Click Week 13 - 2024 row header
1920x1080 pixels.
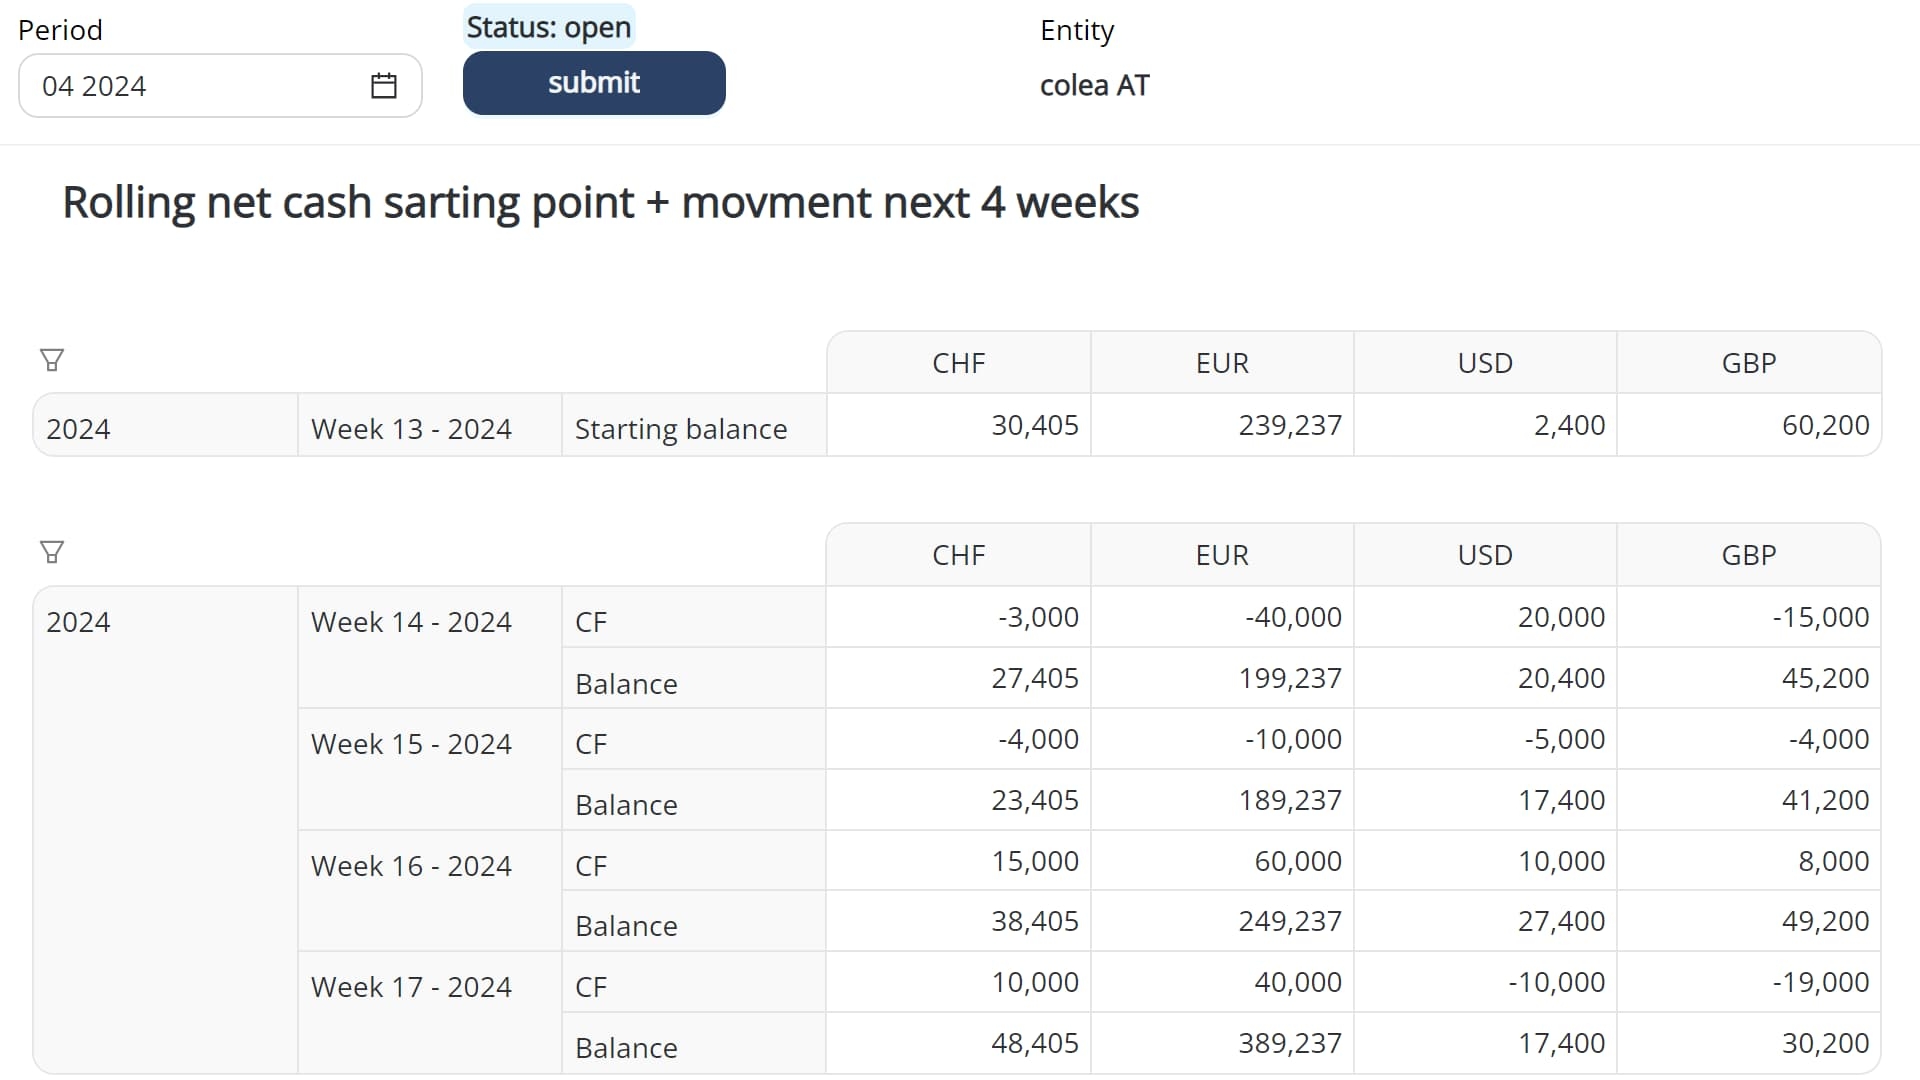(x=411, y=429)
